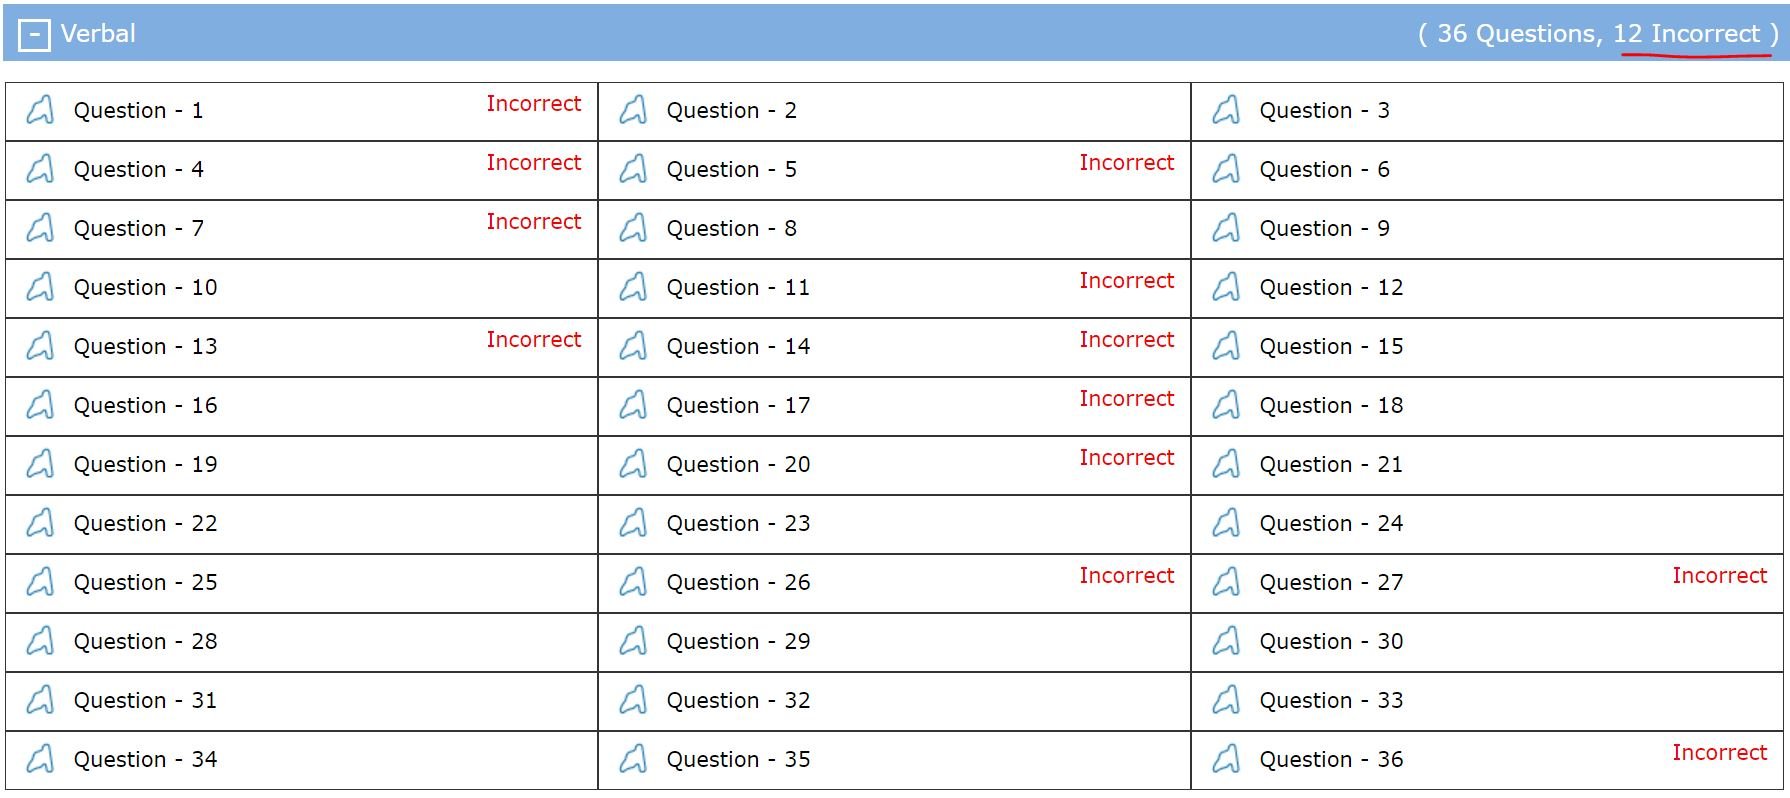Open the Question 14 review icon

point(633,346)
